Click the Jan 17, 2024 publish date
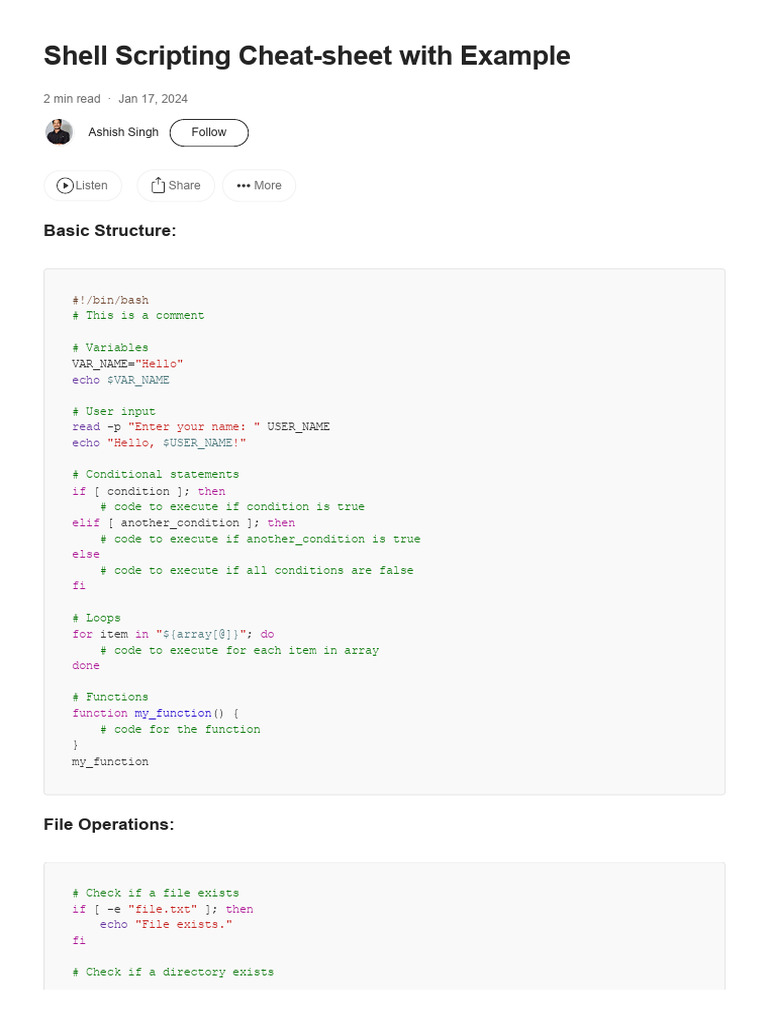 pos(153,99)
